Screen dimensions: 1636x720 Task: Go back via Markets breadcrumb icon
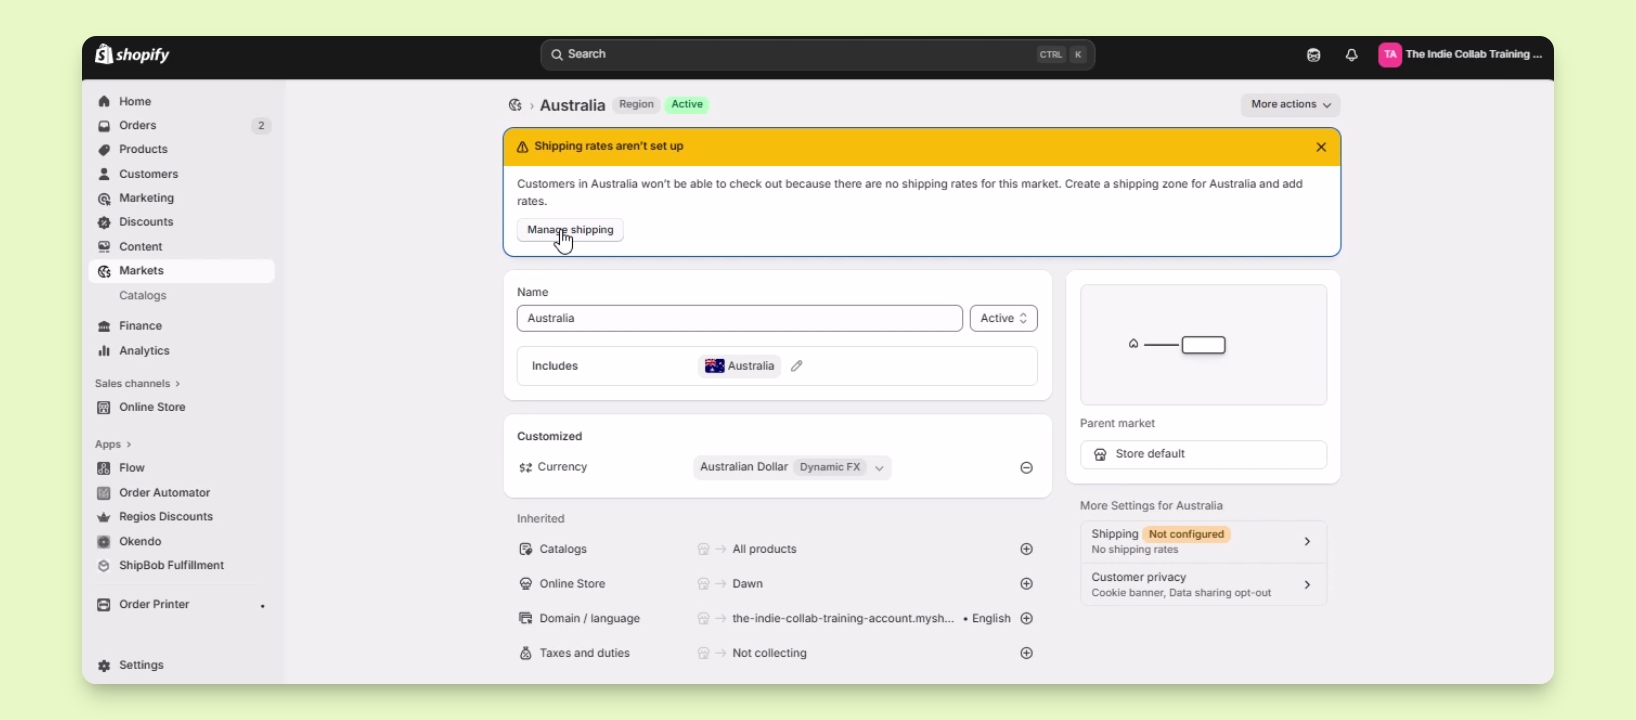[x=515, y=105]
